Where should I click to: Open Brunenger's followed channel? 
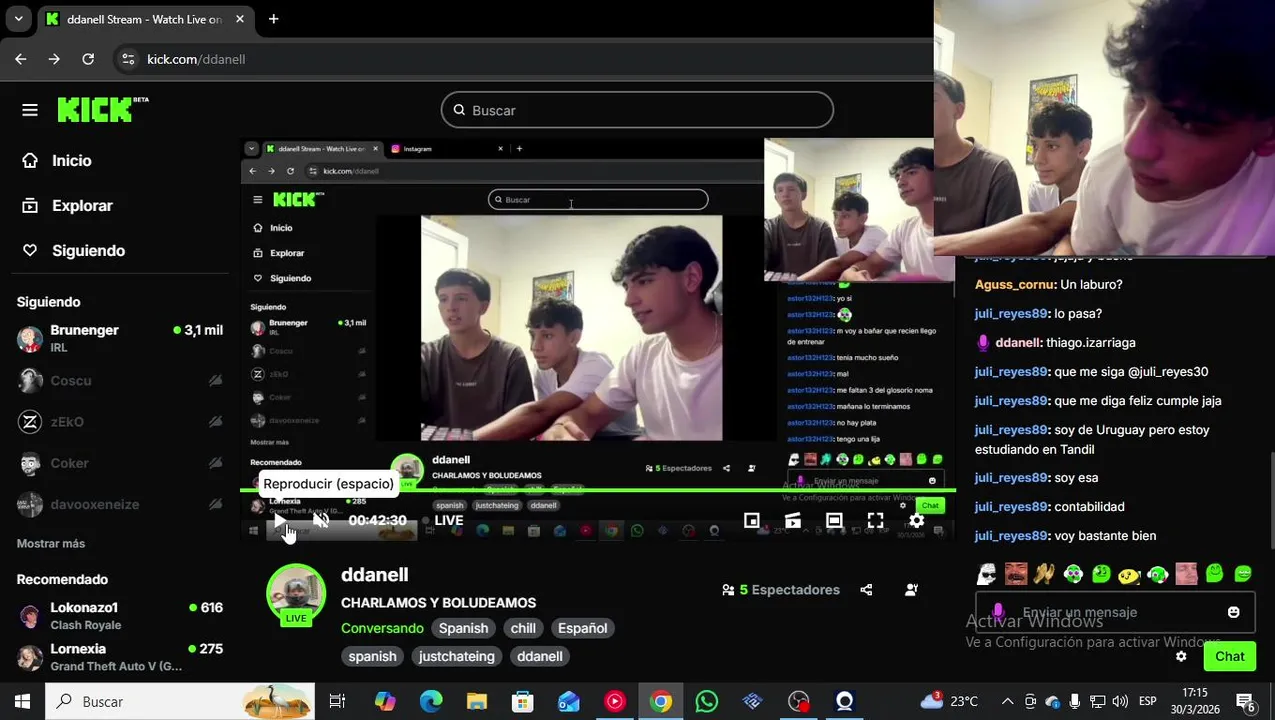pyautogui.click(x=120, y=338)
